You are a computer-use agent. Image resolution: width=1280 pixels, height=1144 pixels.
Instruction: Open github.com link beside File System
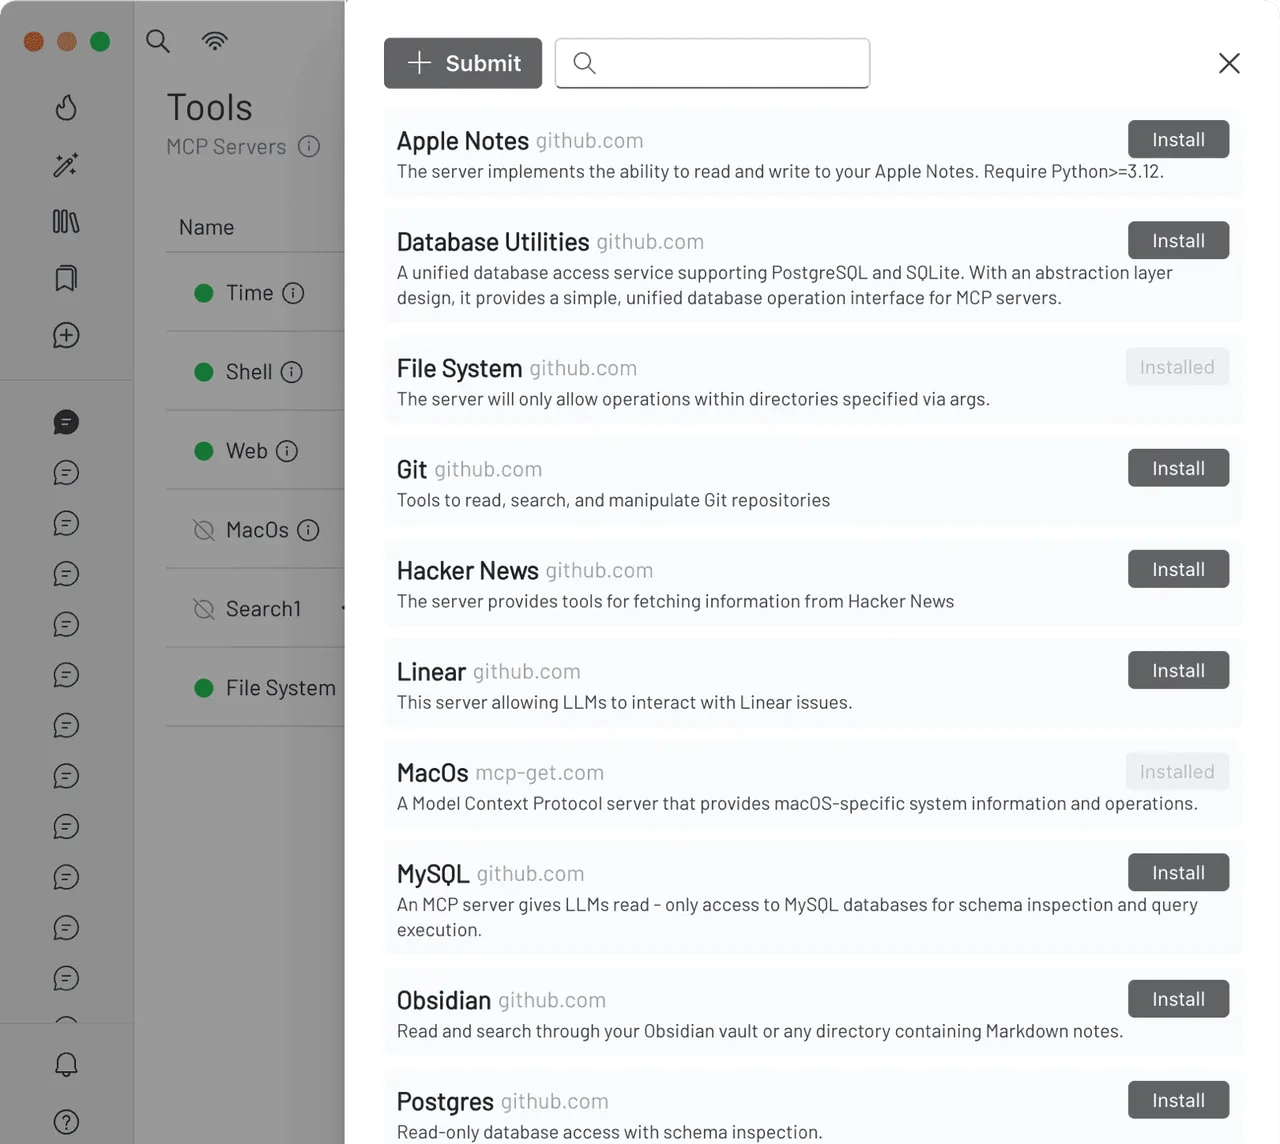point(583,368)
